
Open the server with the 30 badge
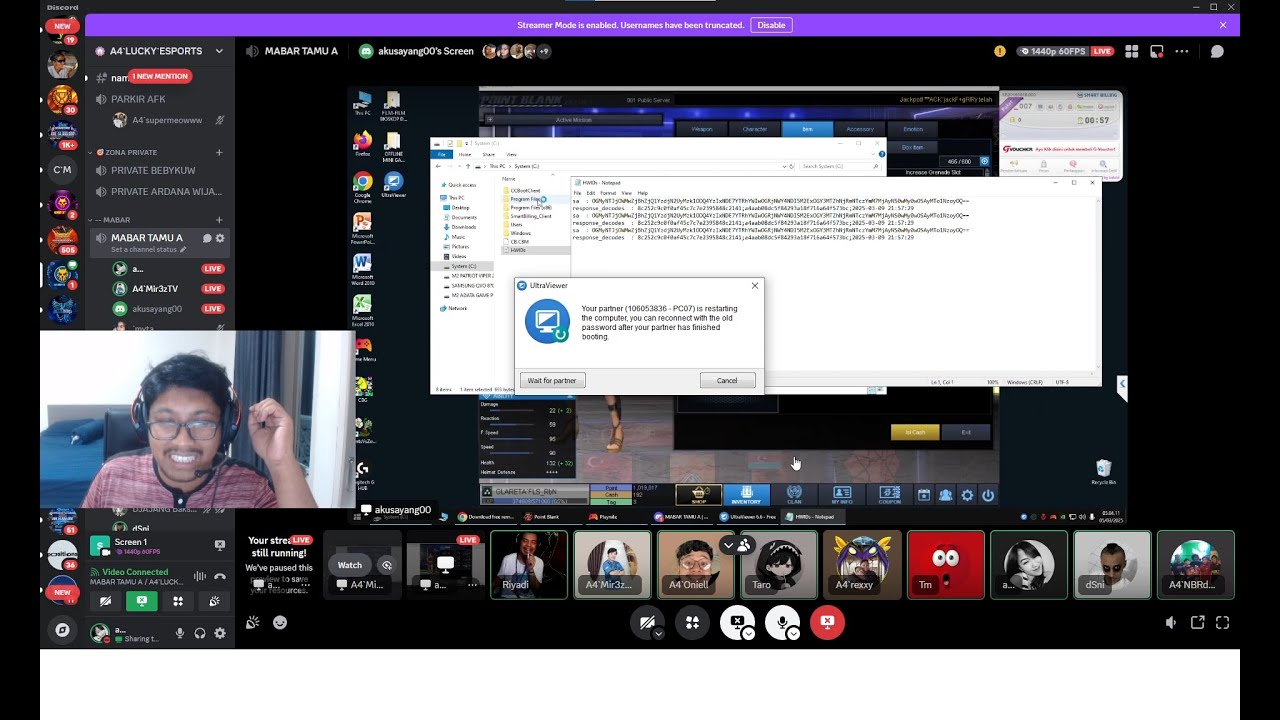(x=62, y=99)
